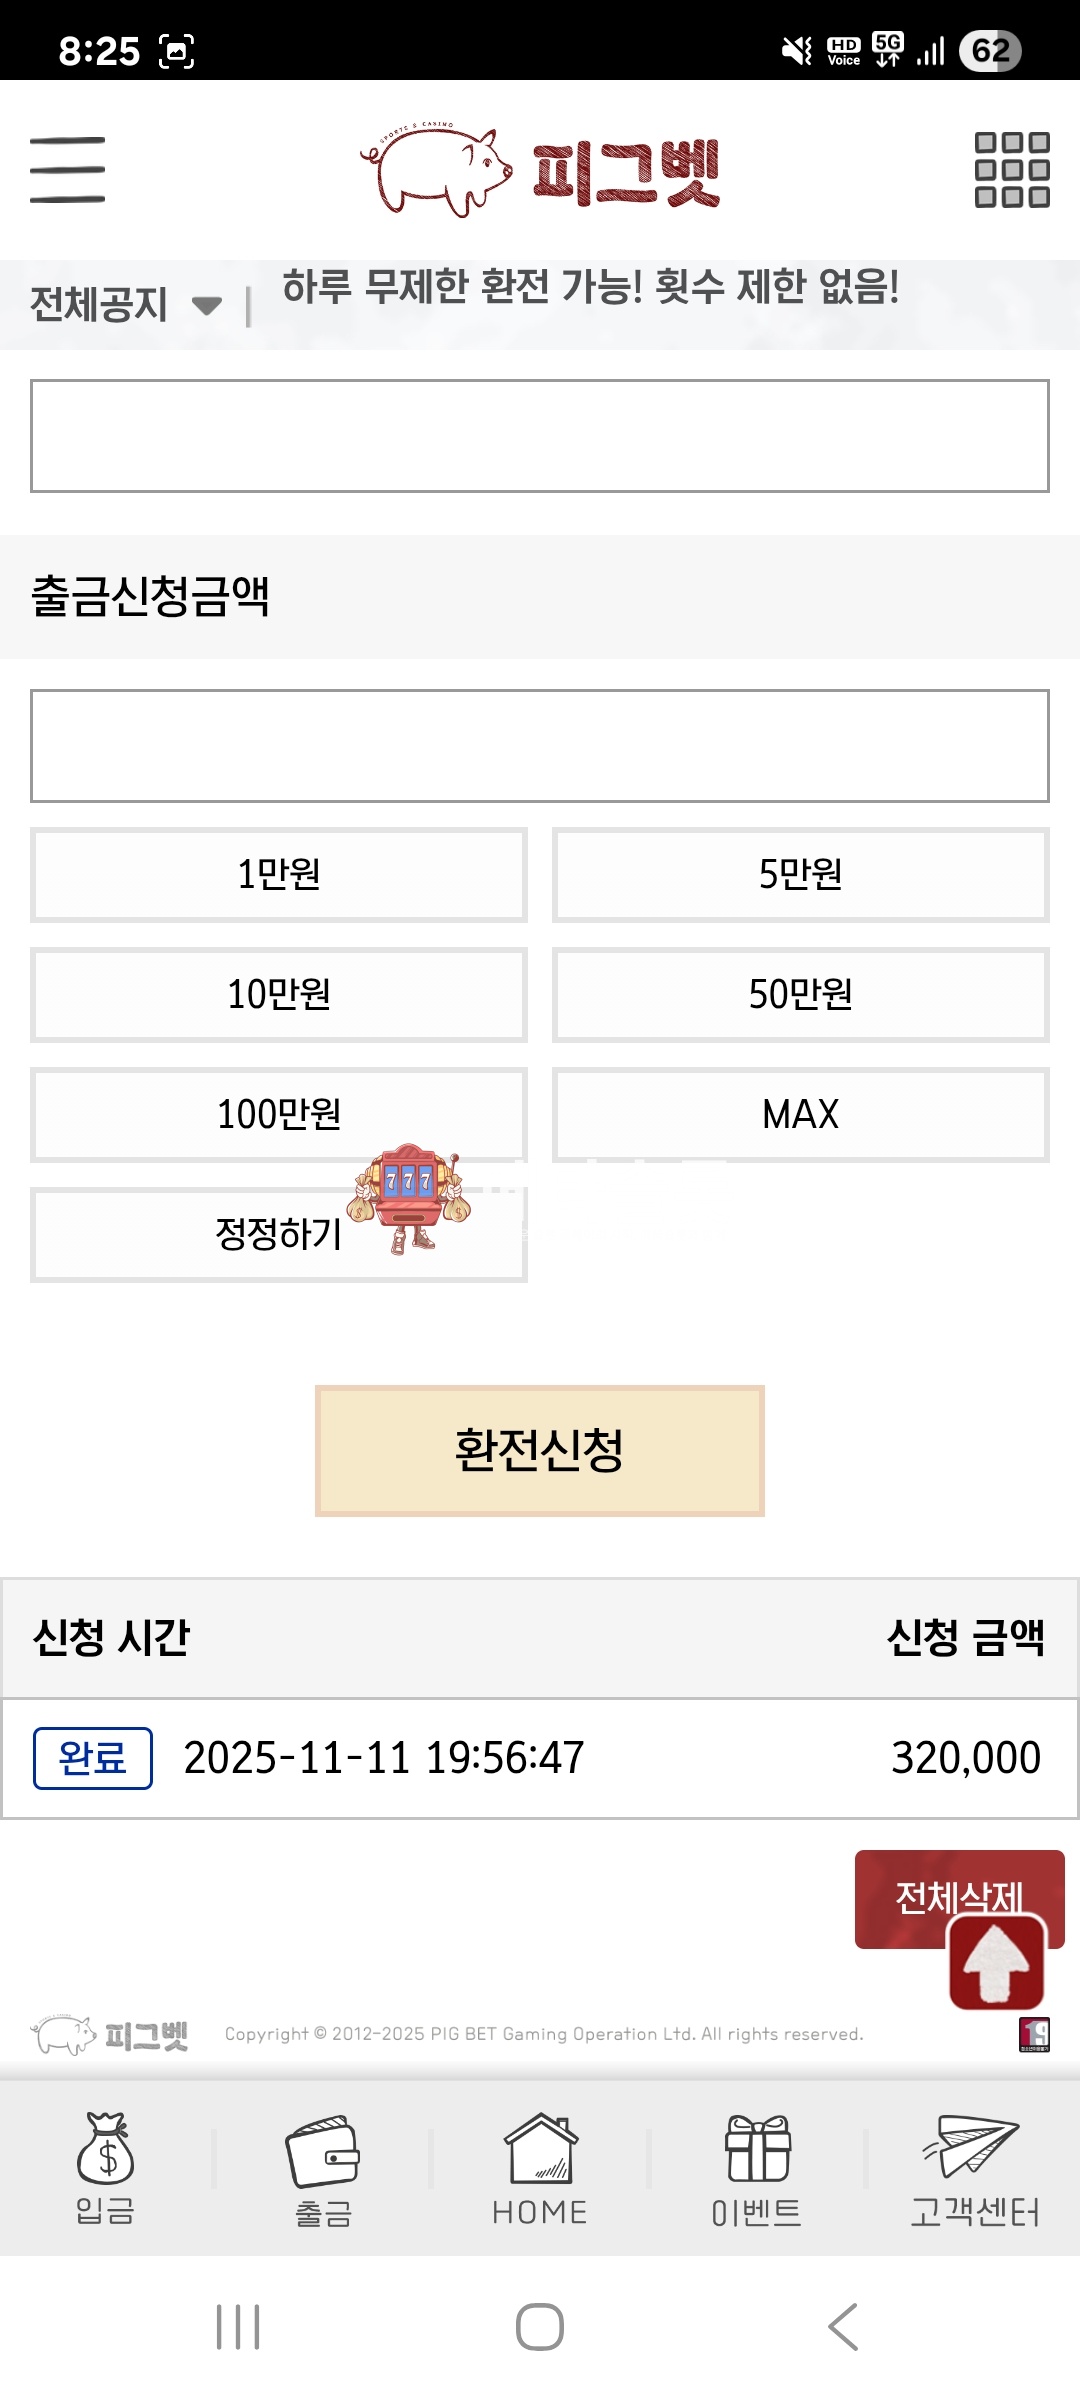
Task: Focus the 출금신청금액 input field
Action: pyautogui.click(x=540, y=746)
